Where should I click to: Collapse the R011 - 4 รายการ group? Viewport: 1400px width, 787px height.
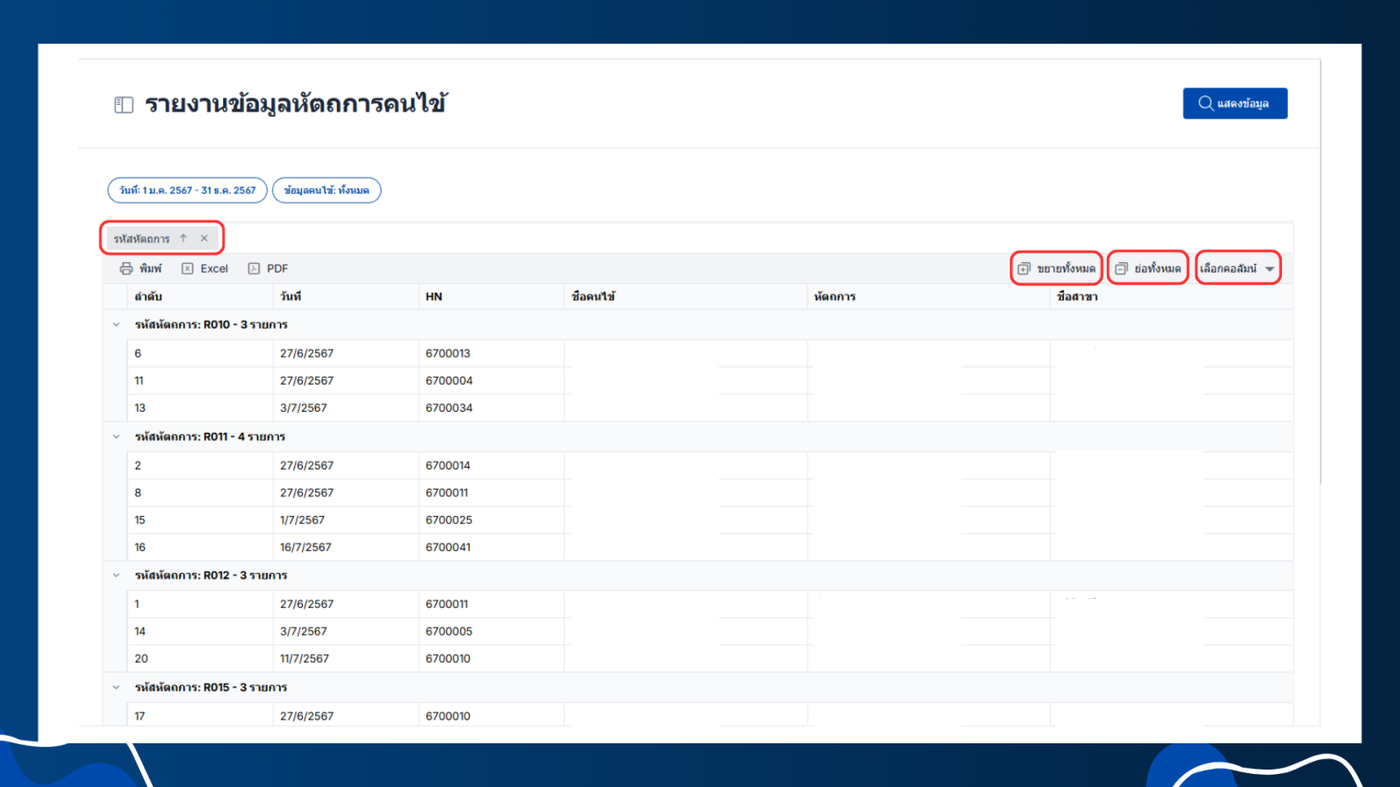click(116, 437)
